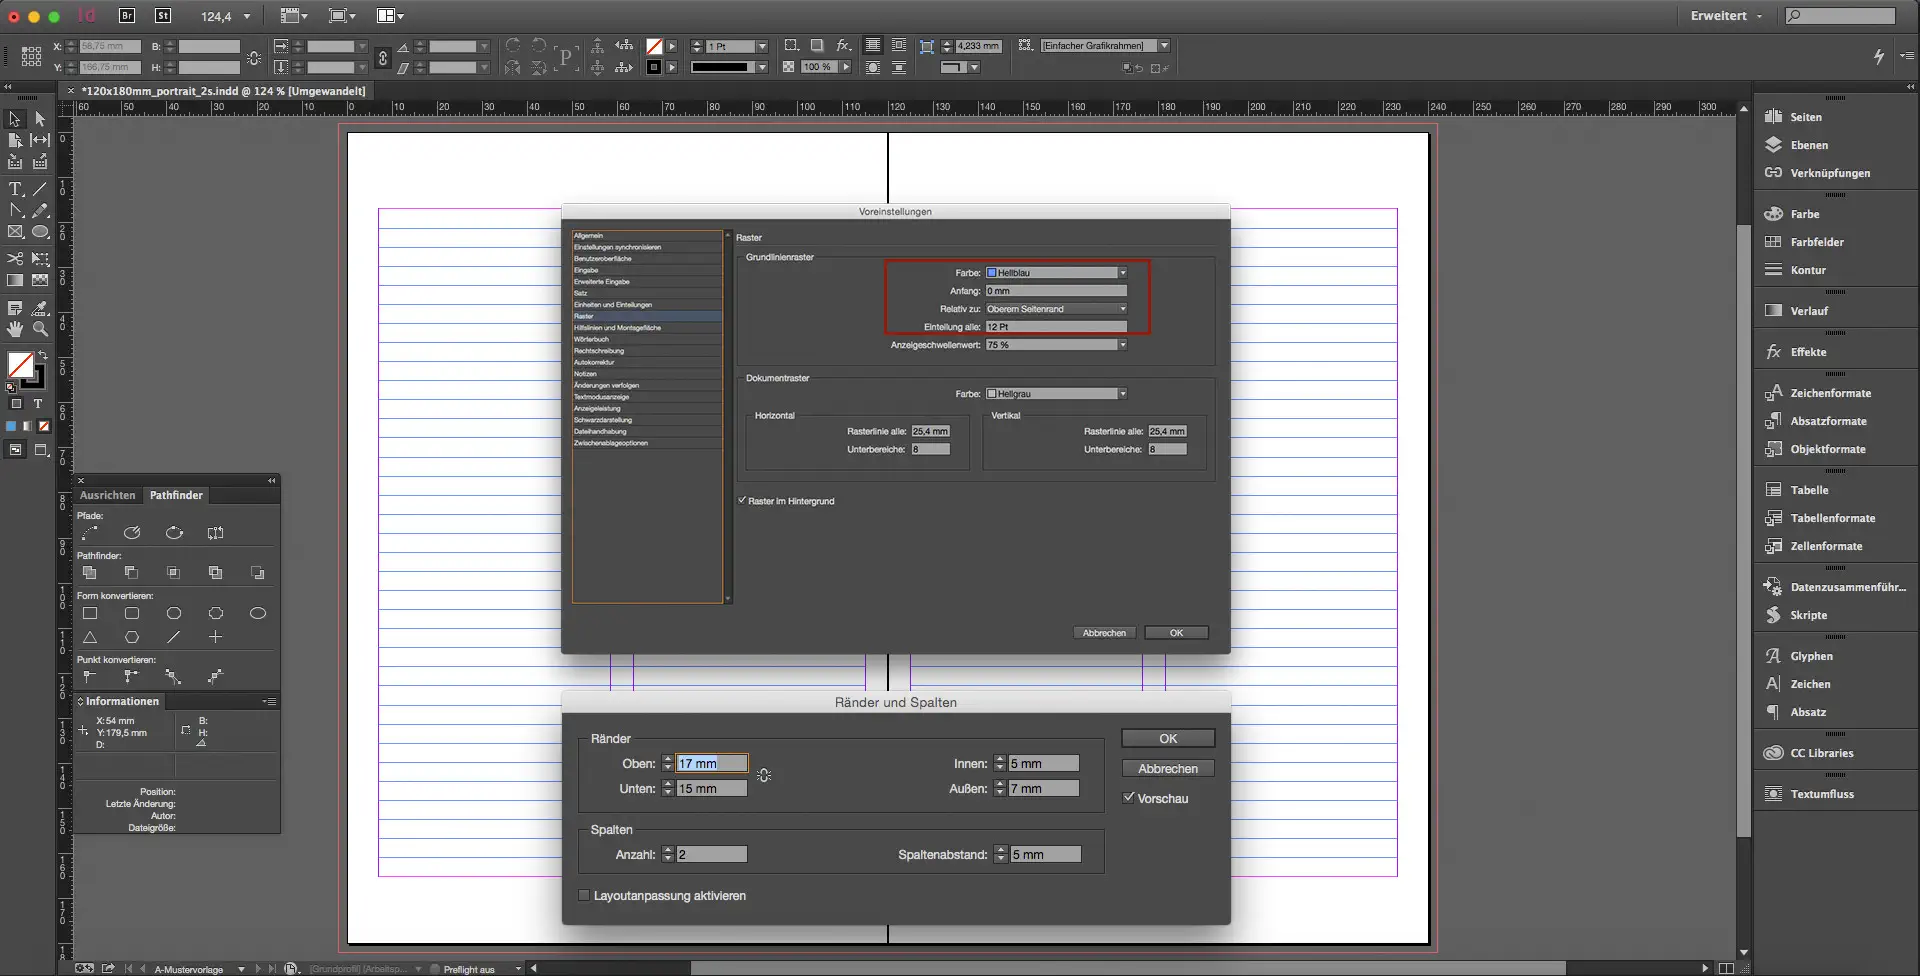Select the Zoom magnifier tool
Screen dimensions: 1920x976
click(40, 329)
